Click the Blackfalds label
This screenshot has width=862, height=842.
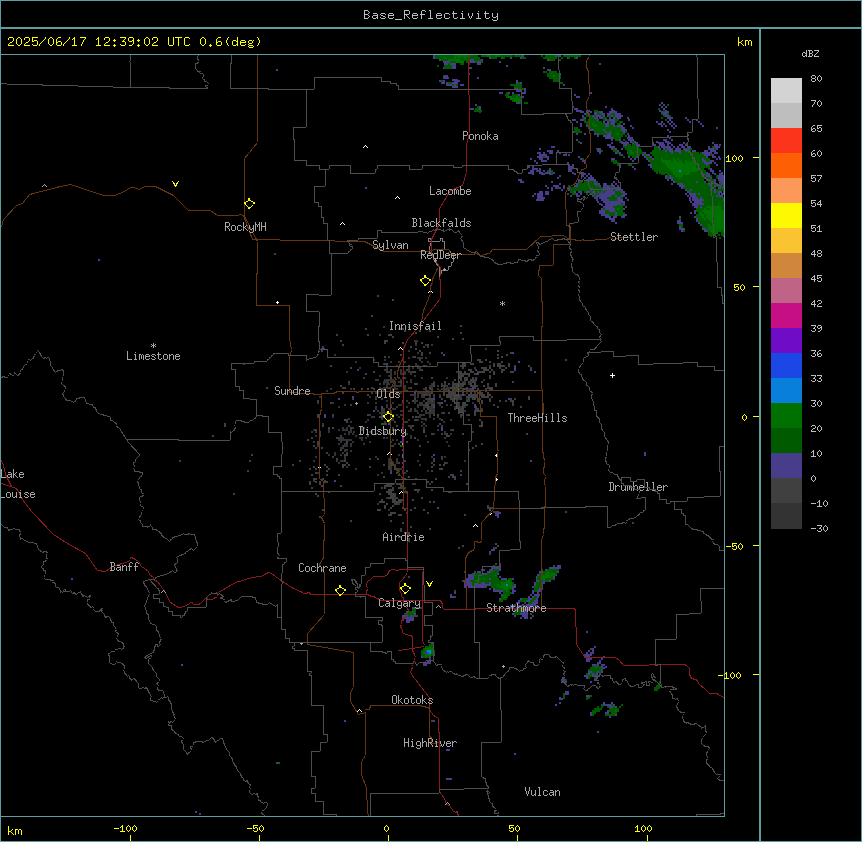click(441, 223)
